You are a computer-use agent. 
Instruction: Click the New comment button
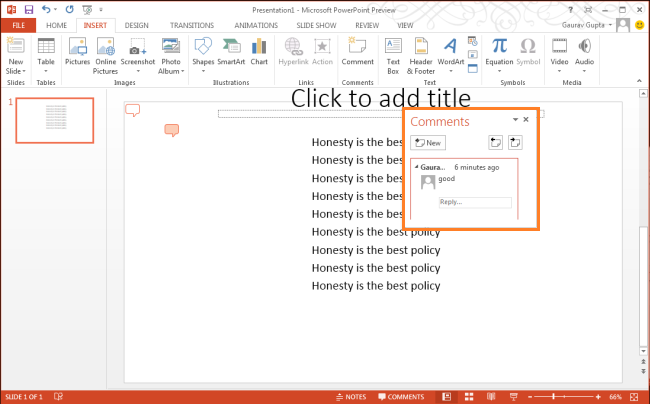click(428, 143)
